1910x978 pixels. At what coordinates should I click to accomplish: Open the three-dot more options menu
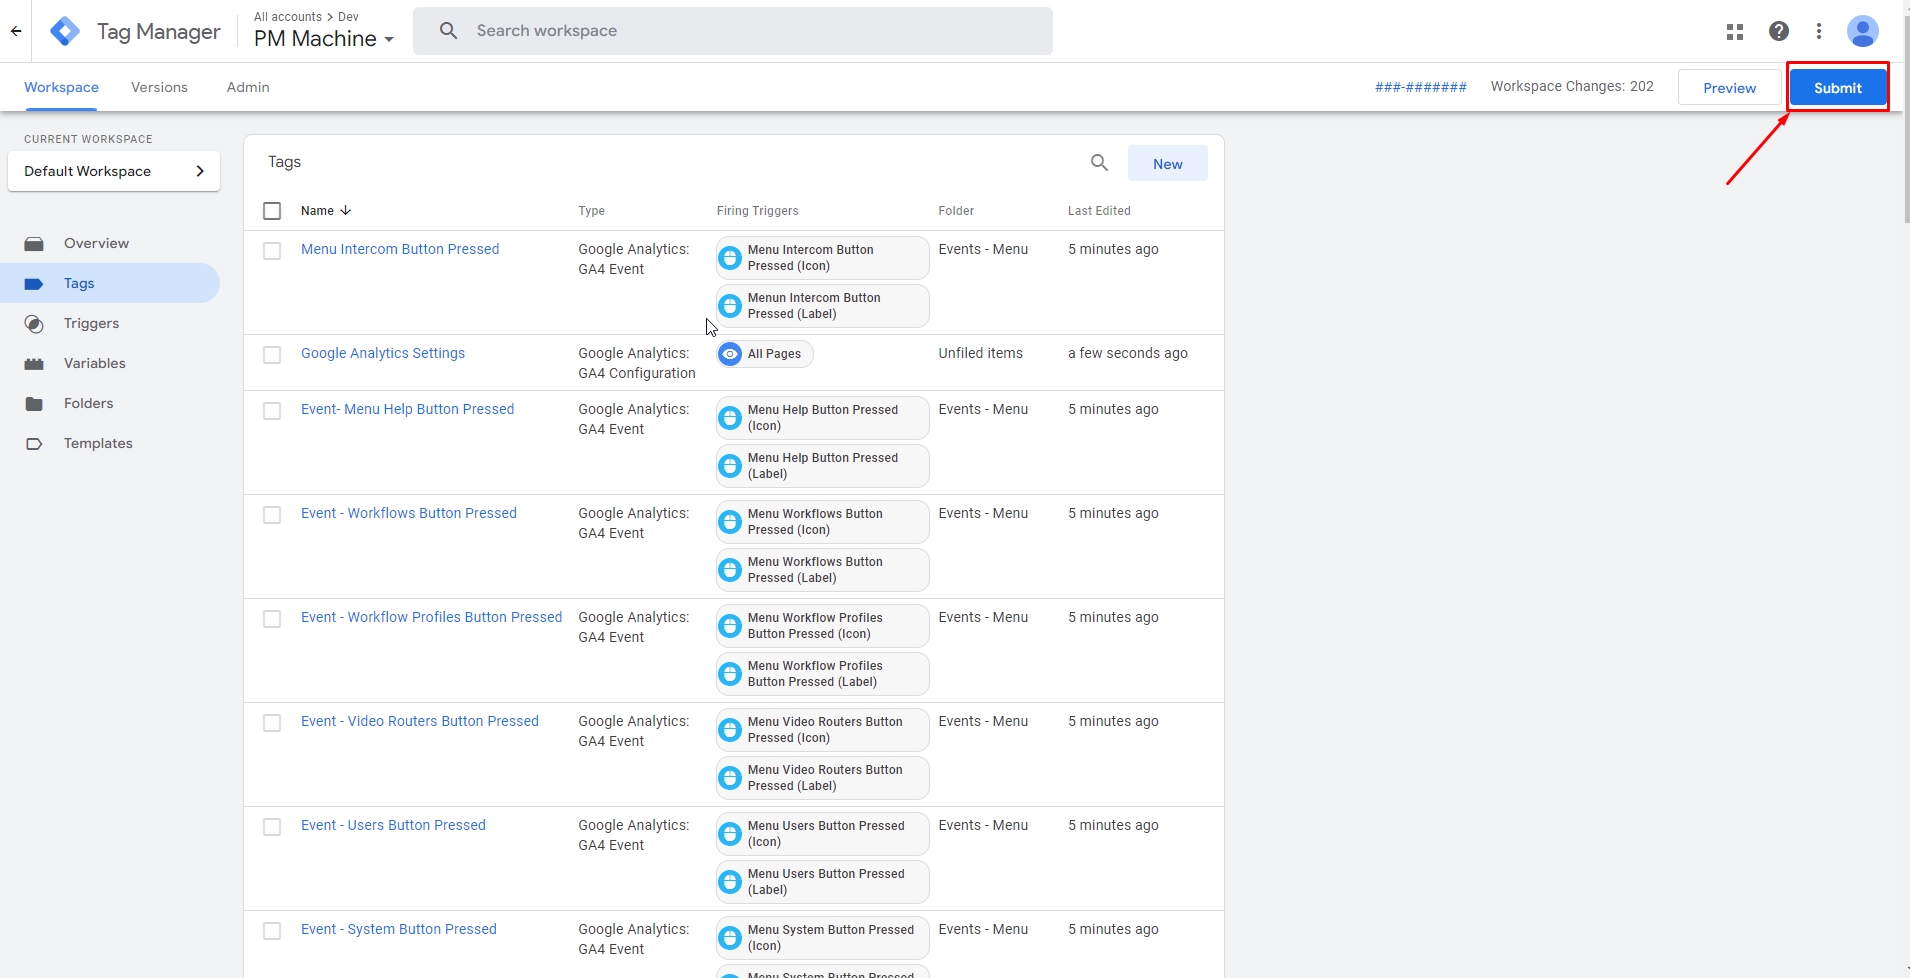tap(1819, 32)
